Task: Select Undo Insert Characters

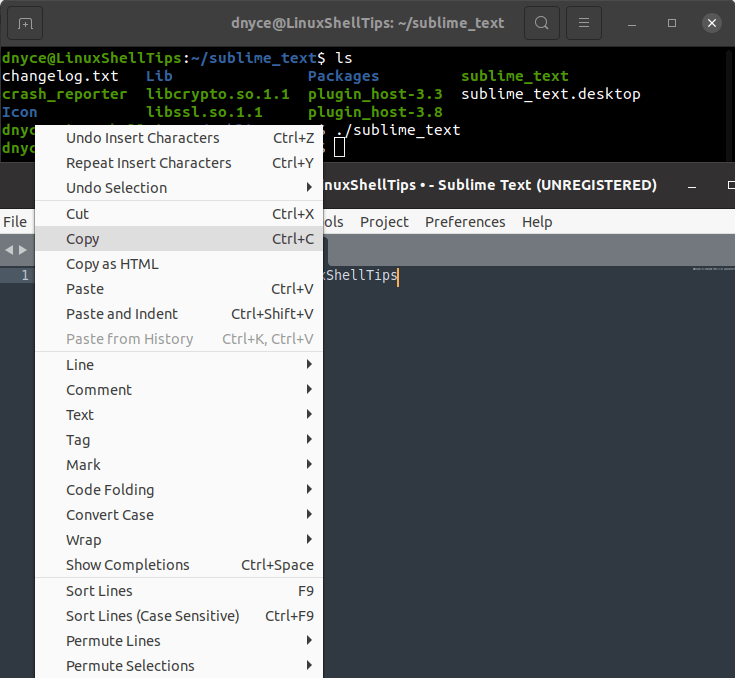Action: (x=179, y=138)
